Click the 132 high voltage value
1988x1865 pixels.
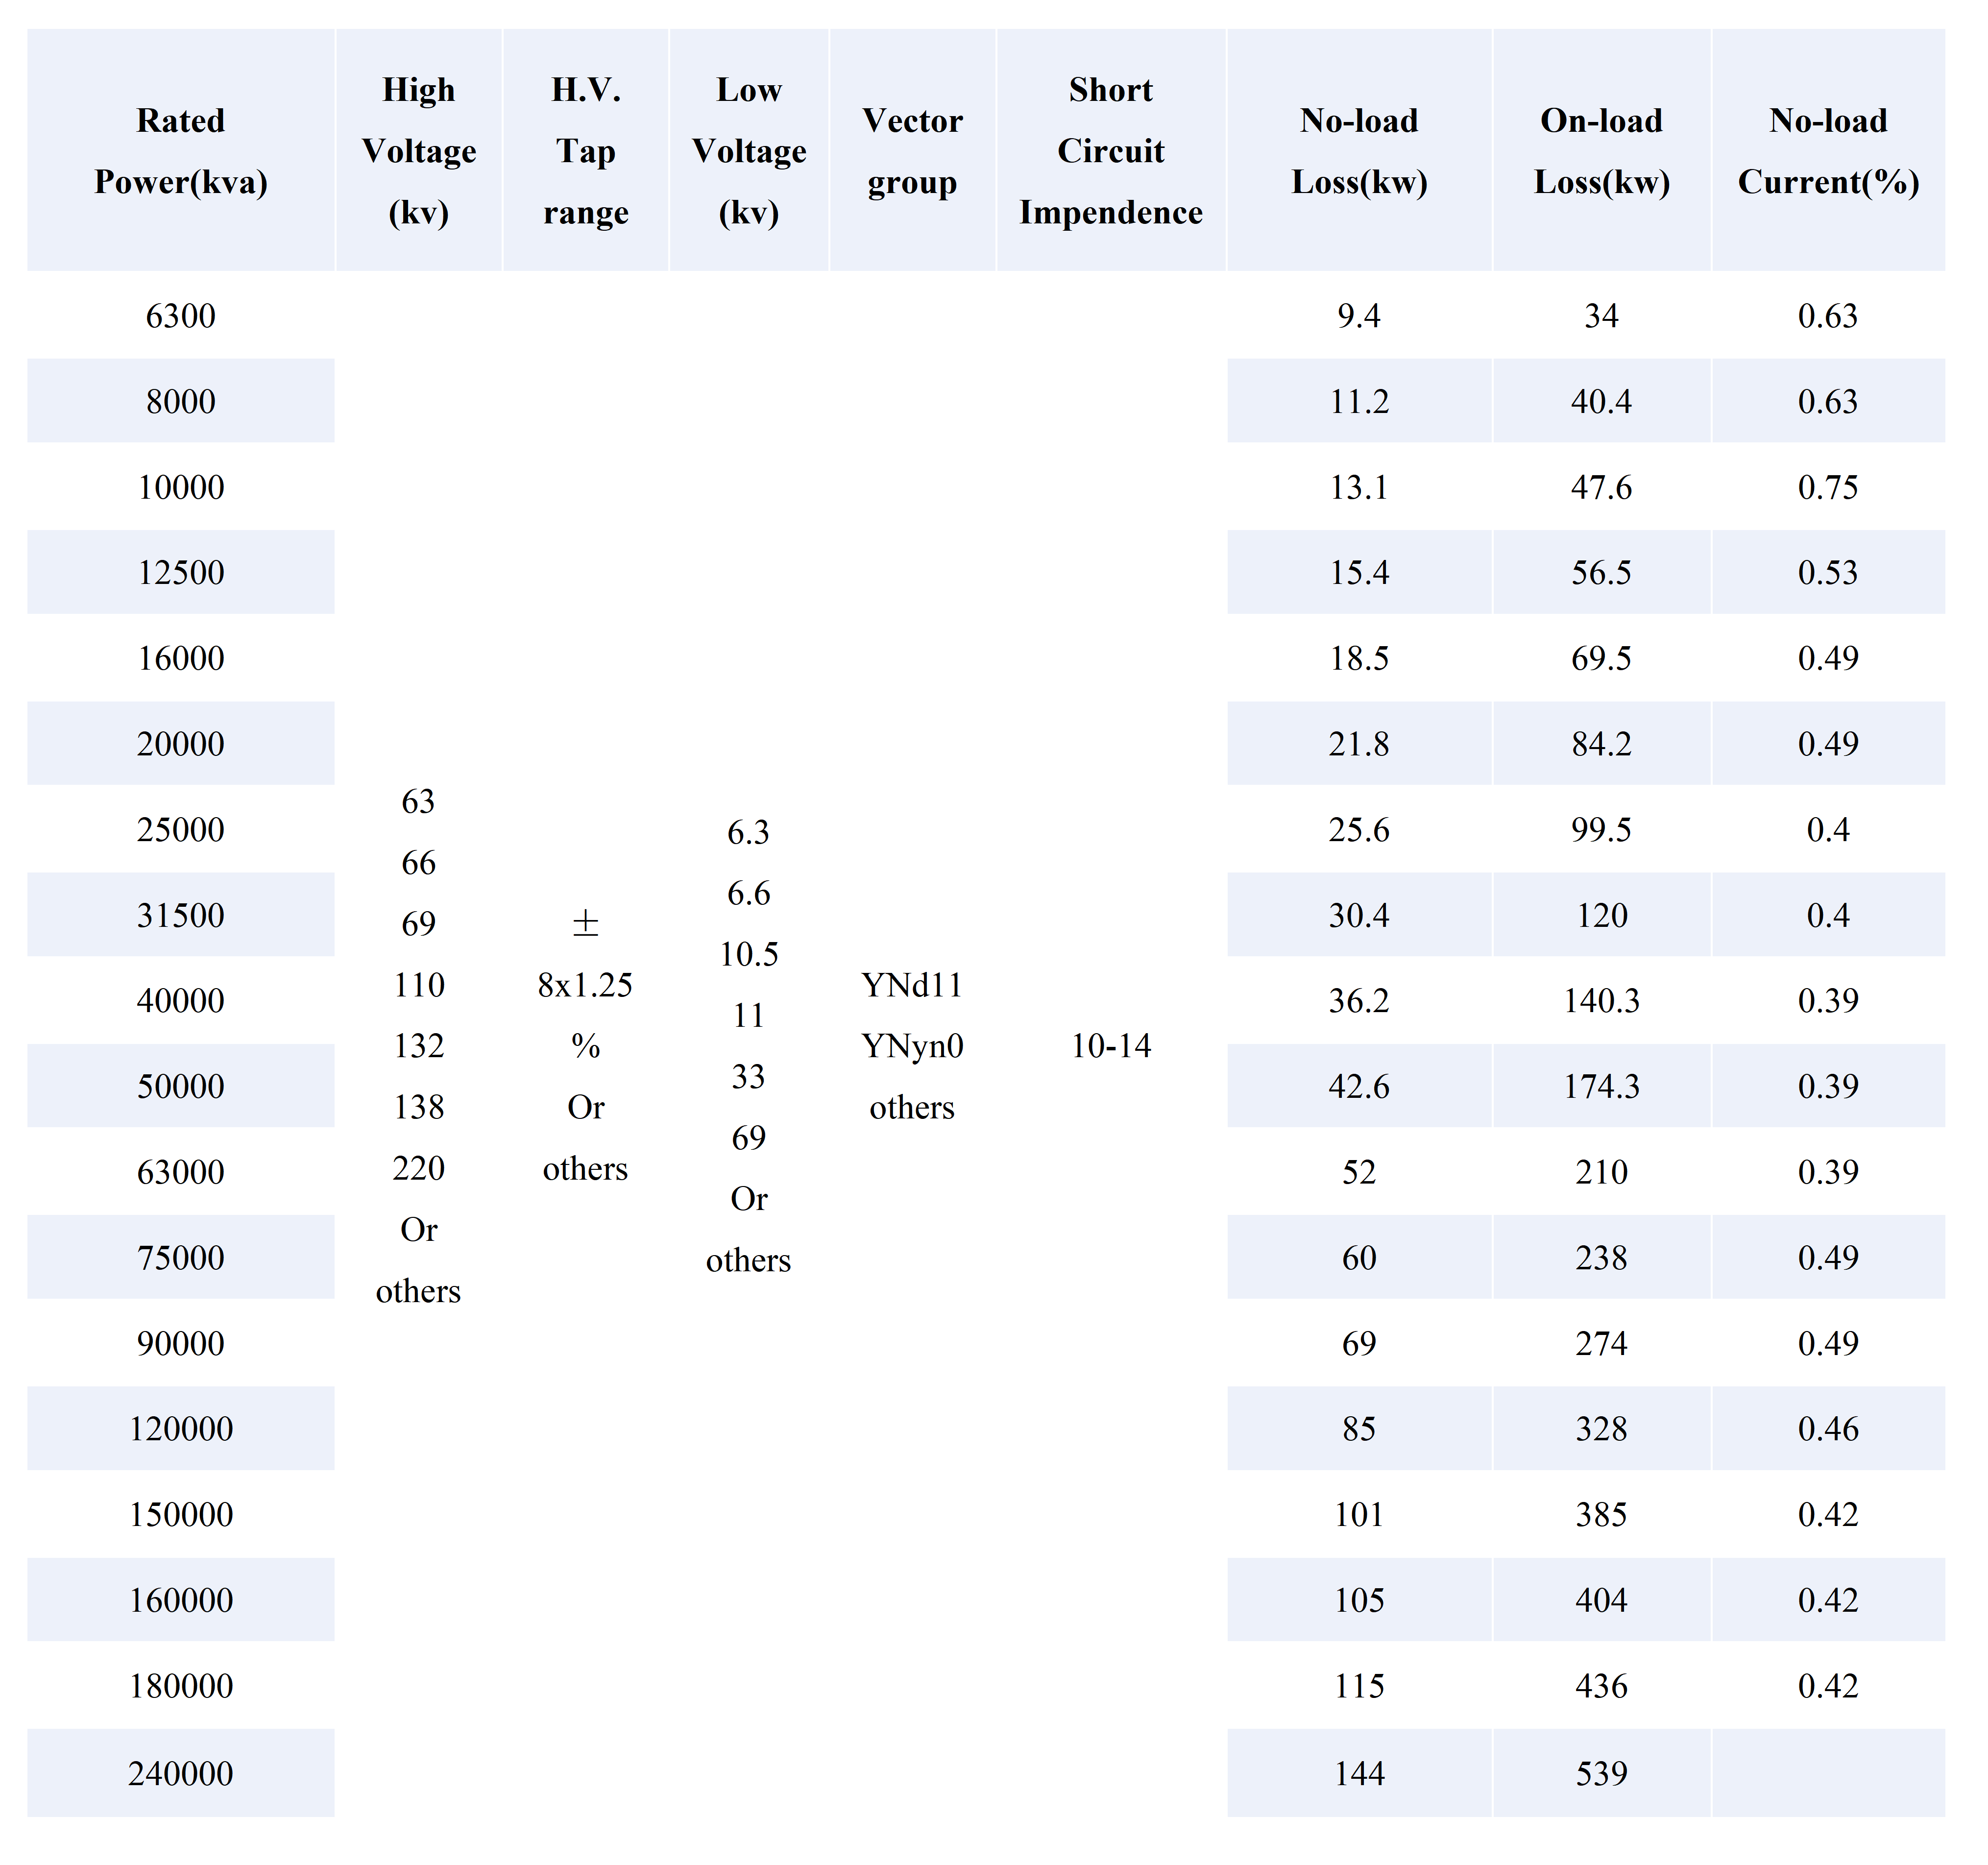click(419, 1046)
